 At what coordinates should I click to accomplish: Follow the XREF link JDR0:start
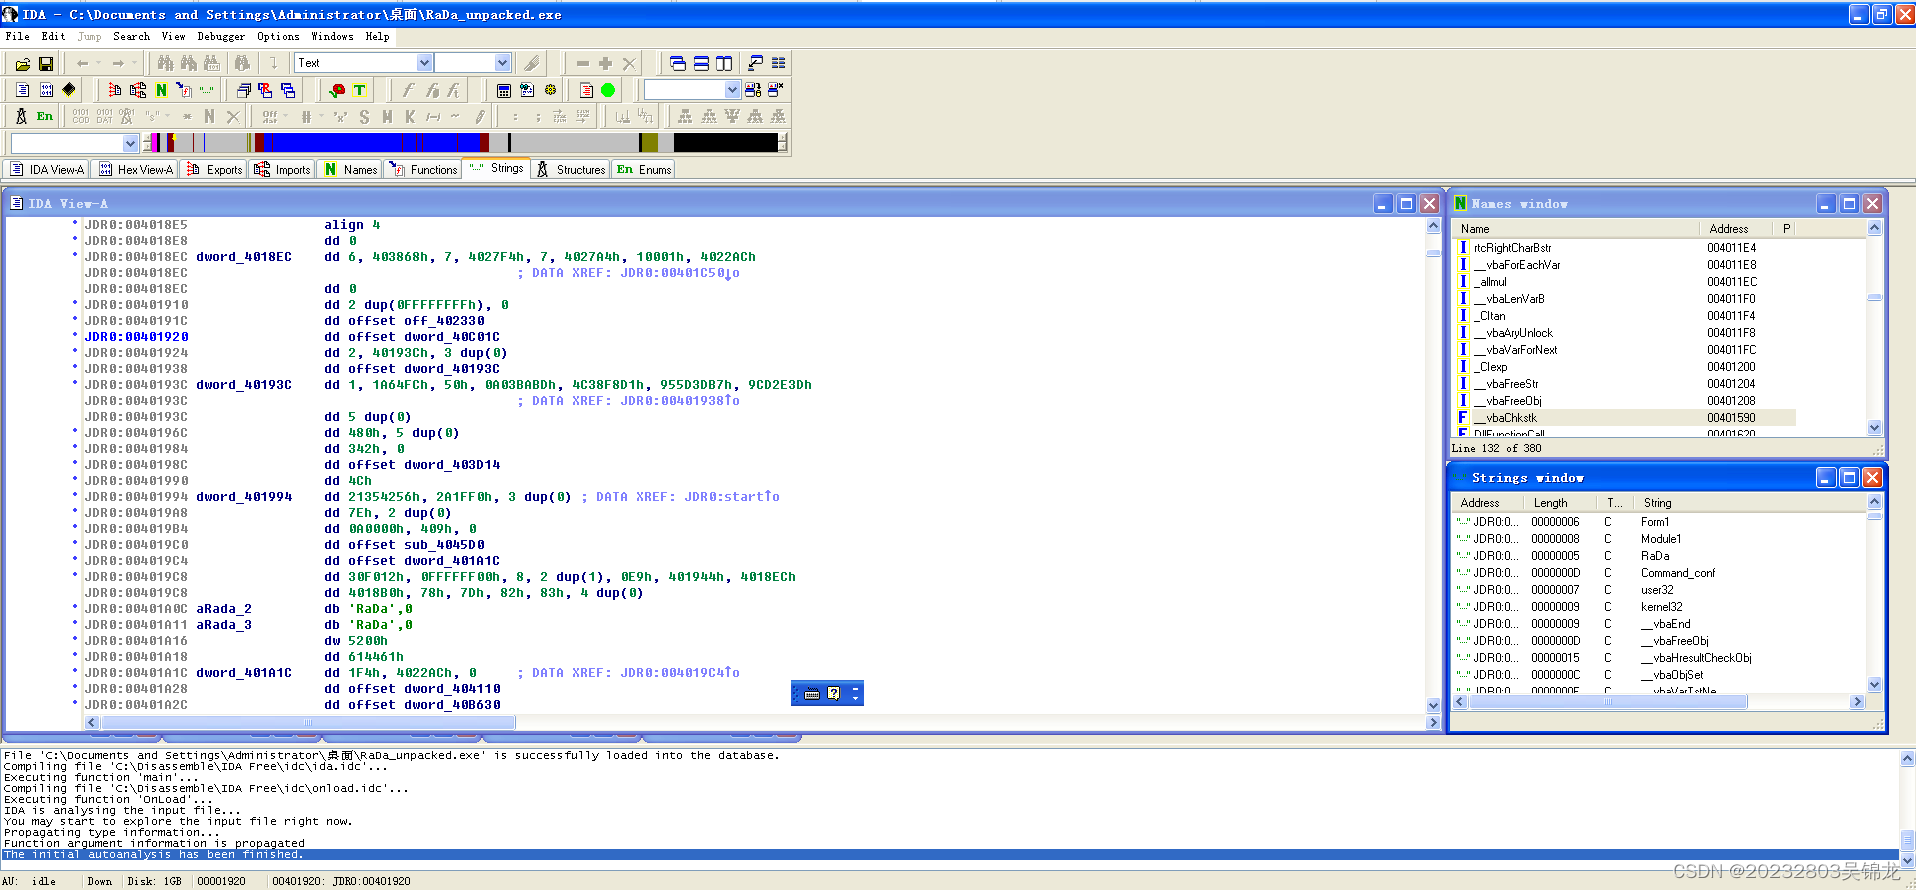coord(732,497)
